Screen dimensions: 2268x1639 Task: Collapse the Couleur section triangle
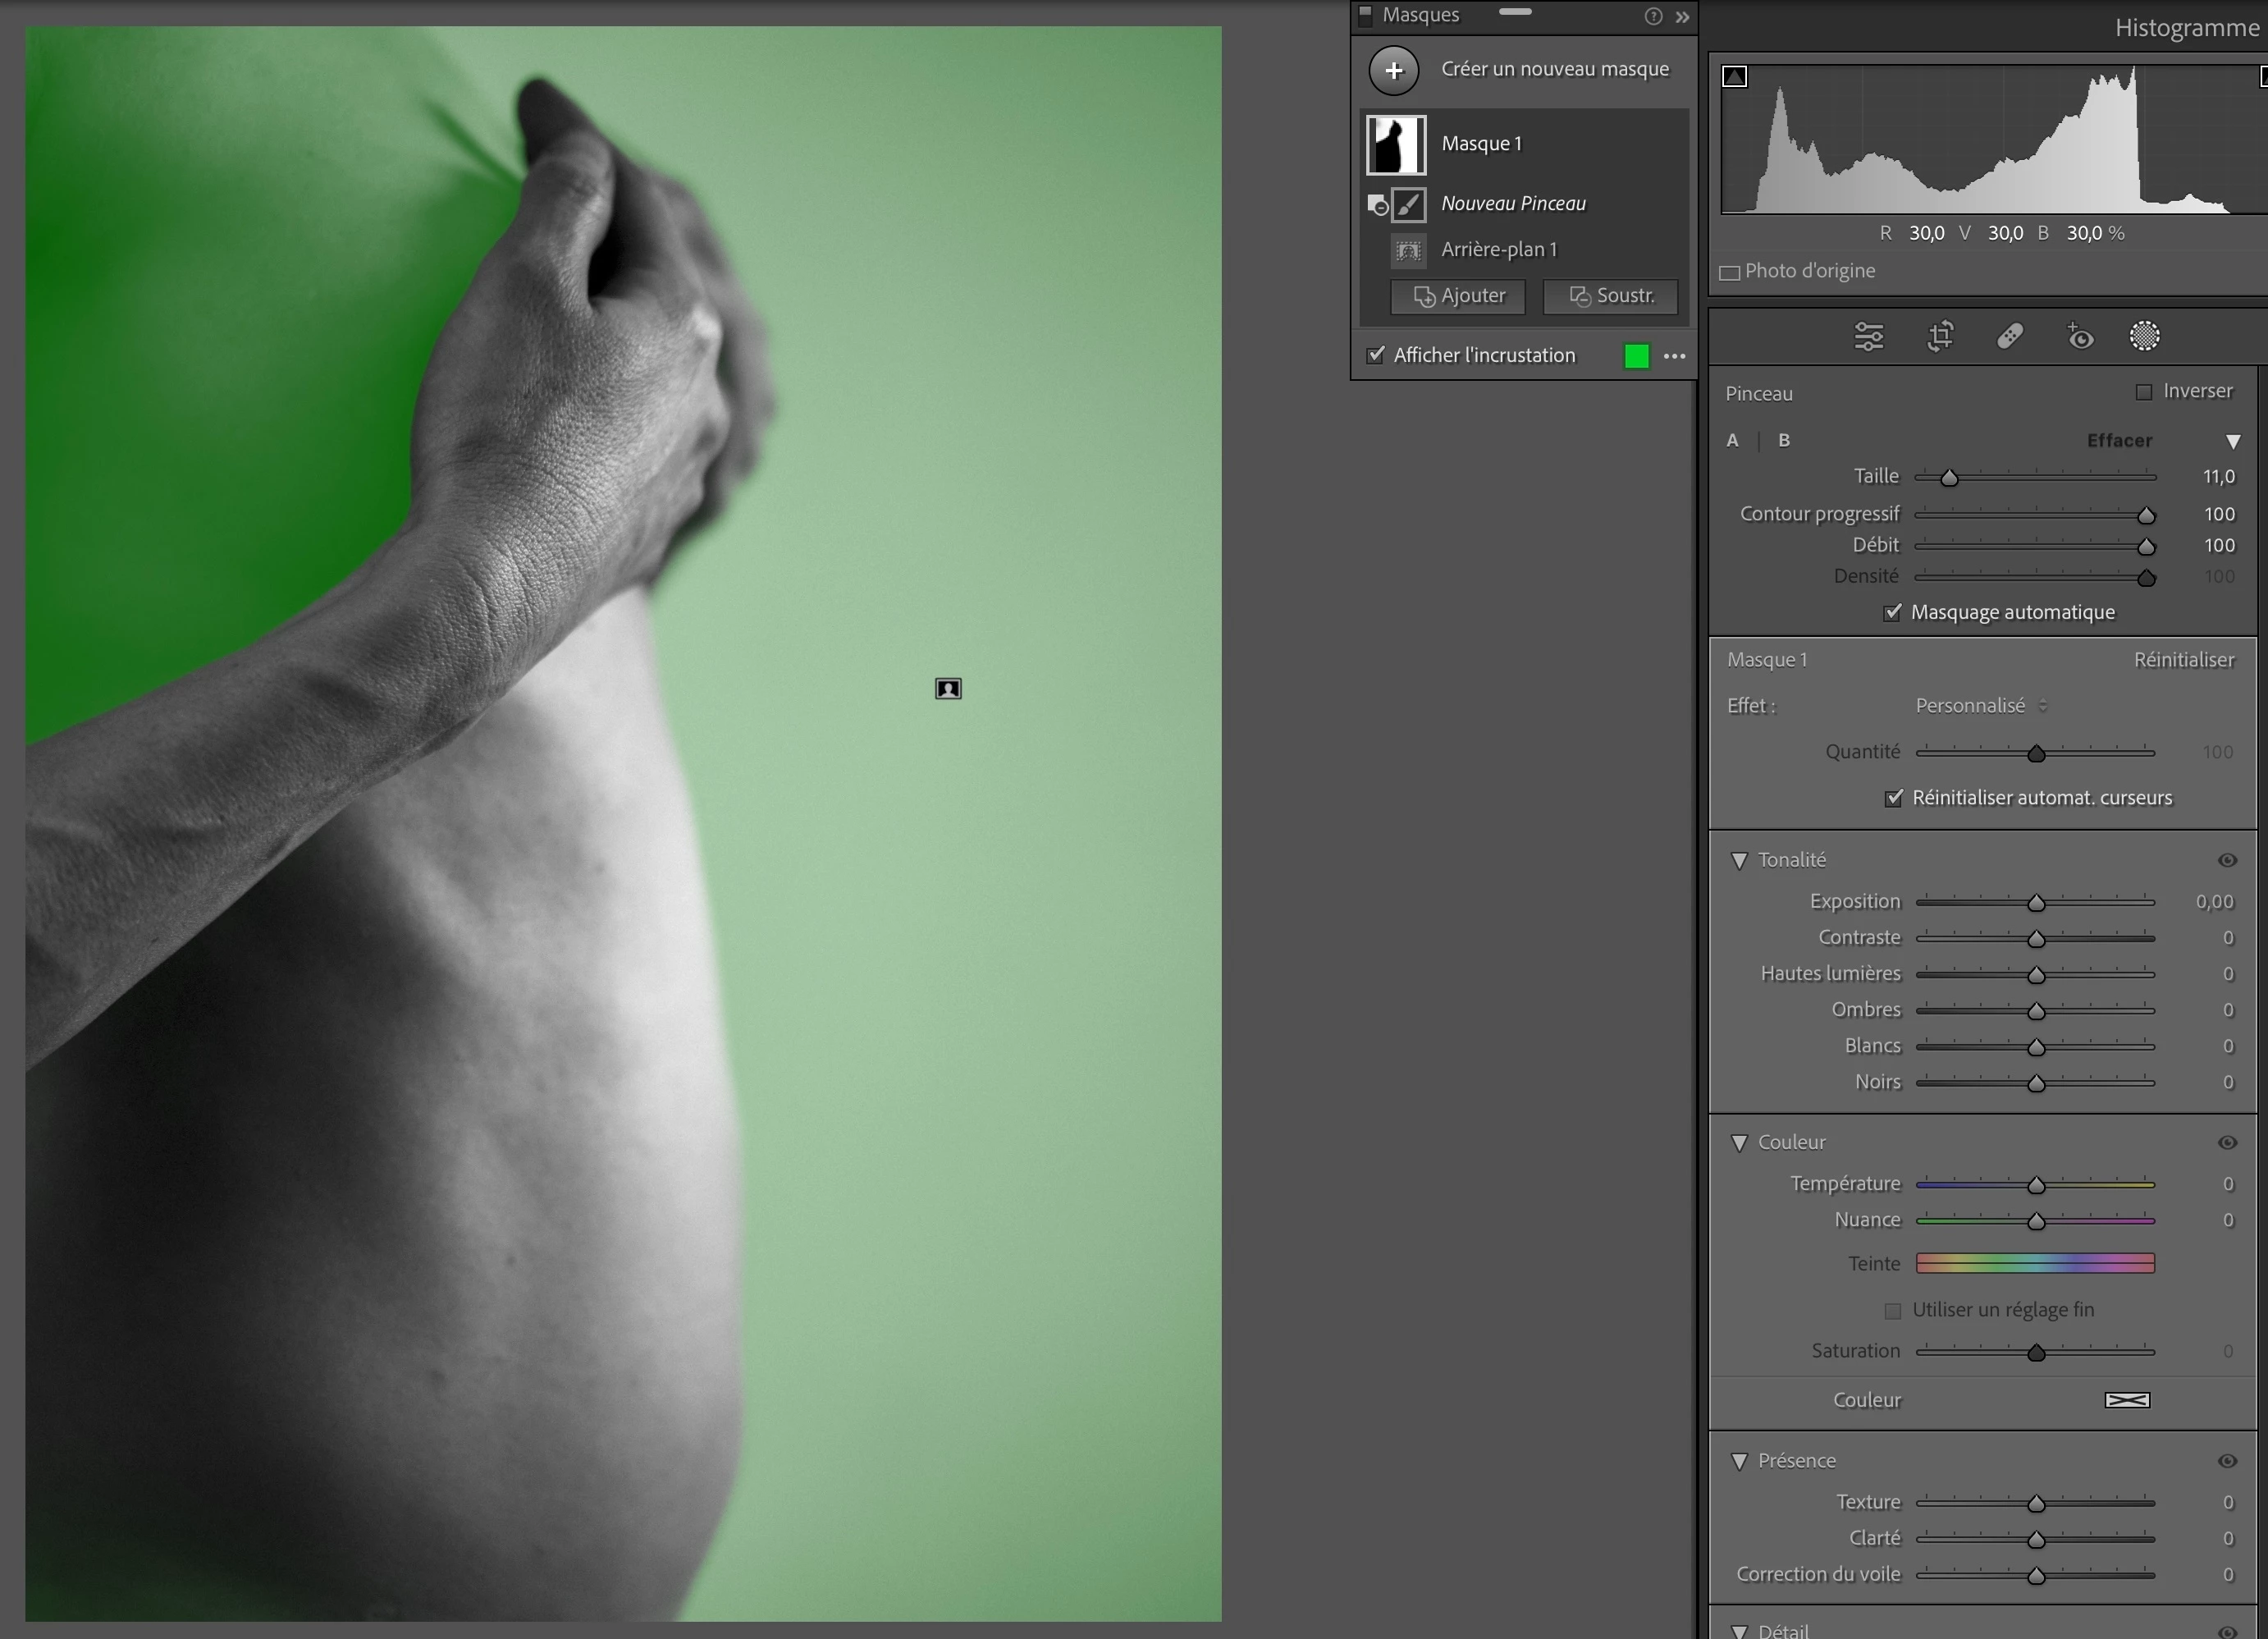click(1739, 1142)
